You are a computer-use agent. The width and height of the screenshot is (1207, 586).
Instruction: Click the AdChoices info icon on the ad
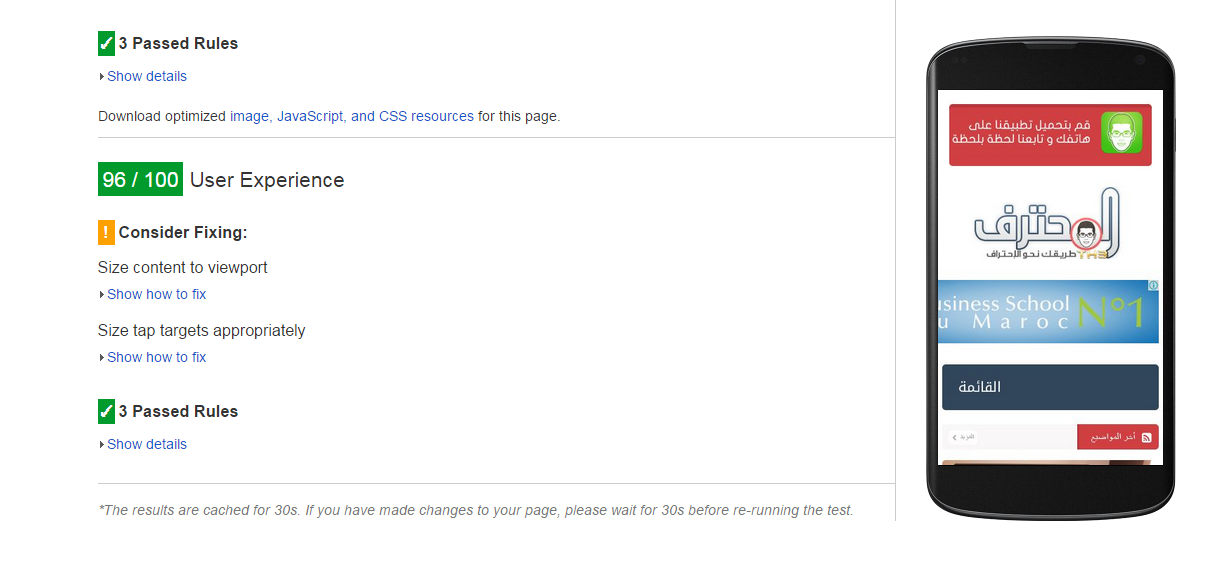point(1153,286)
